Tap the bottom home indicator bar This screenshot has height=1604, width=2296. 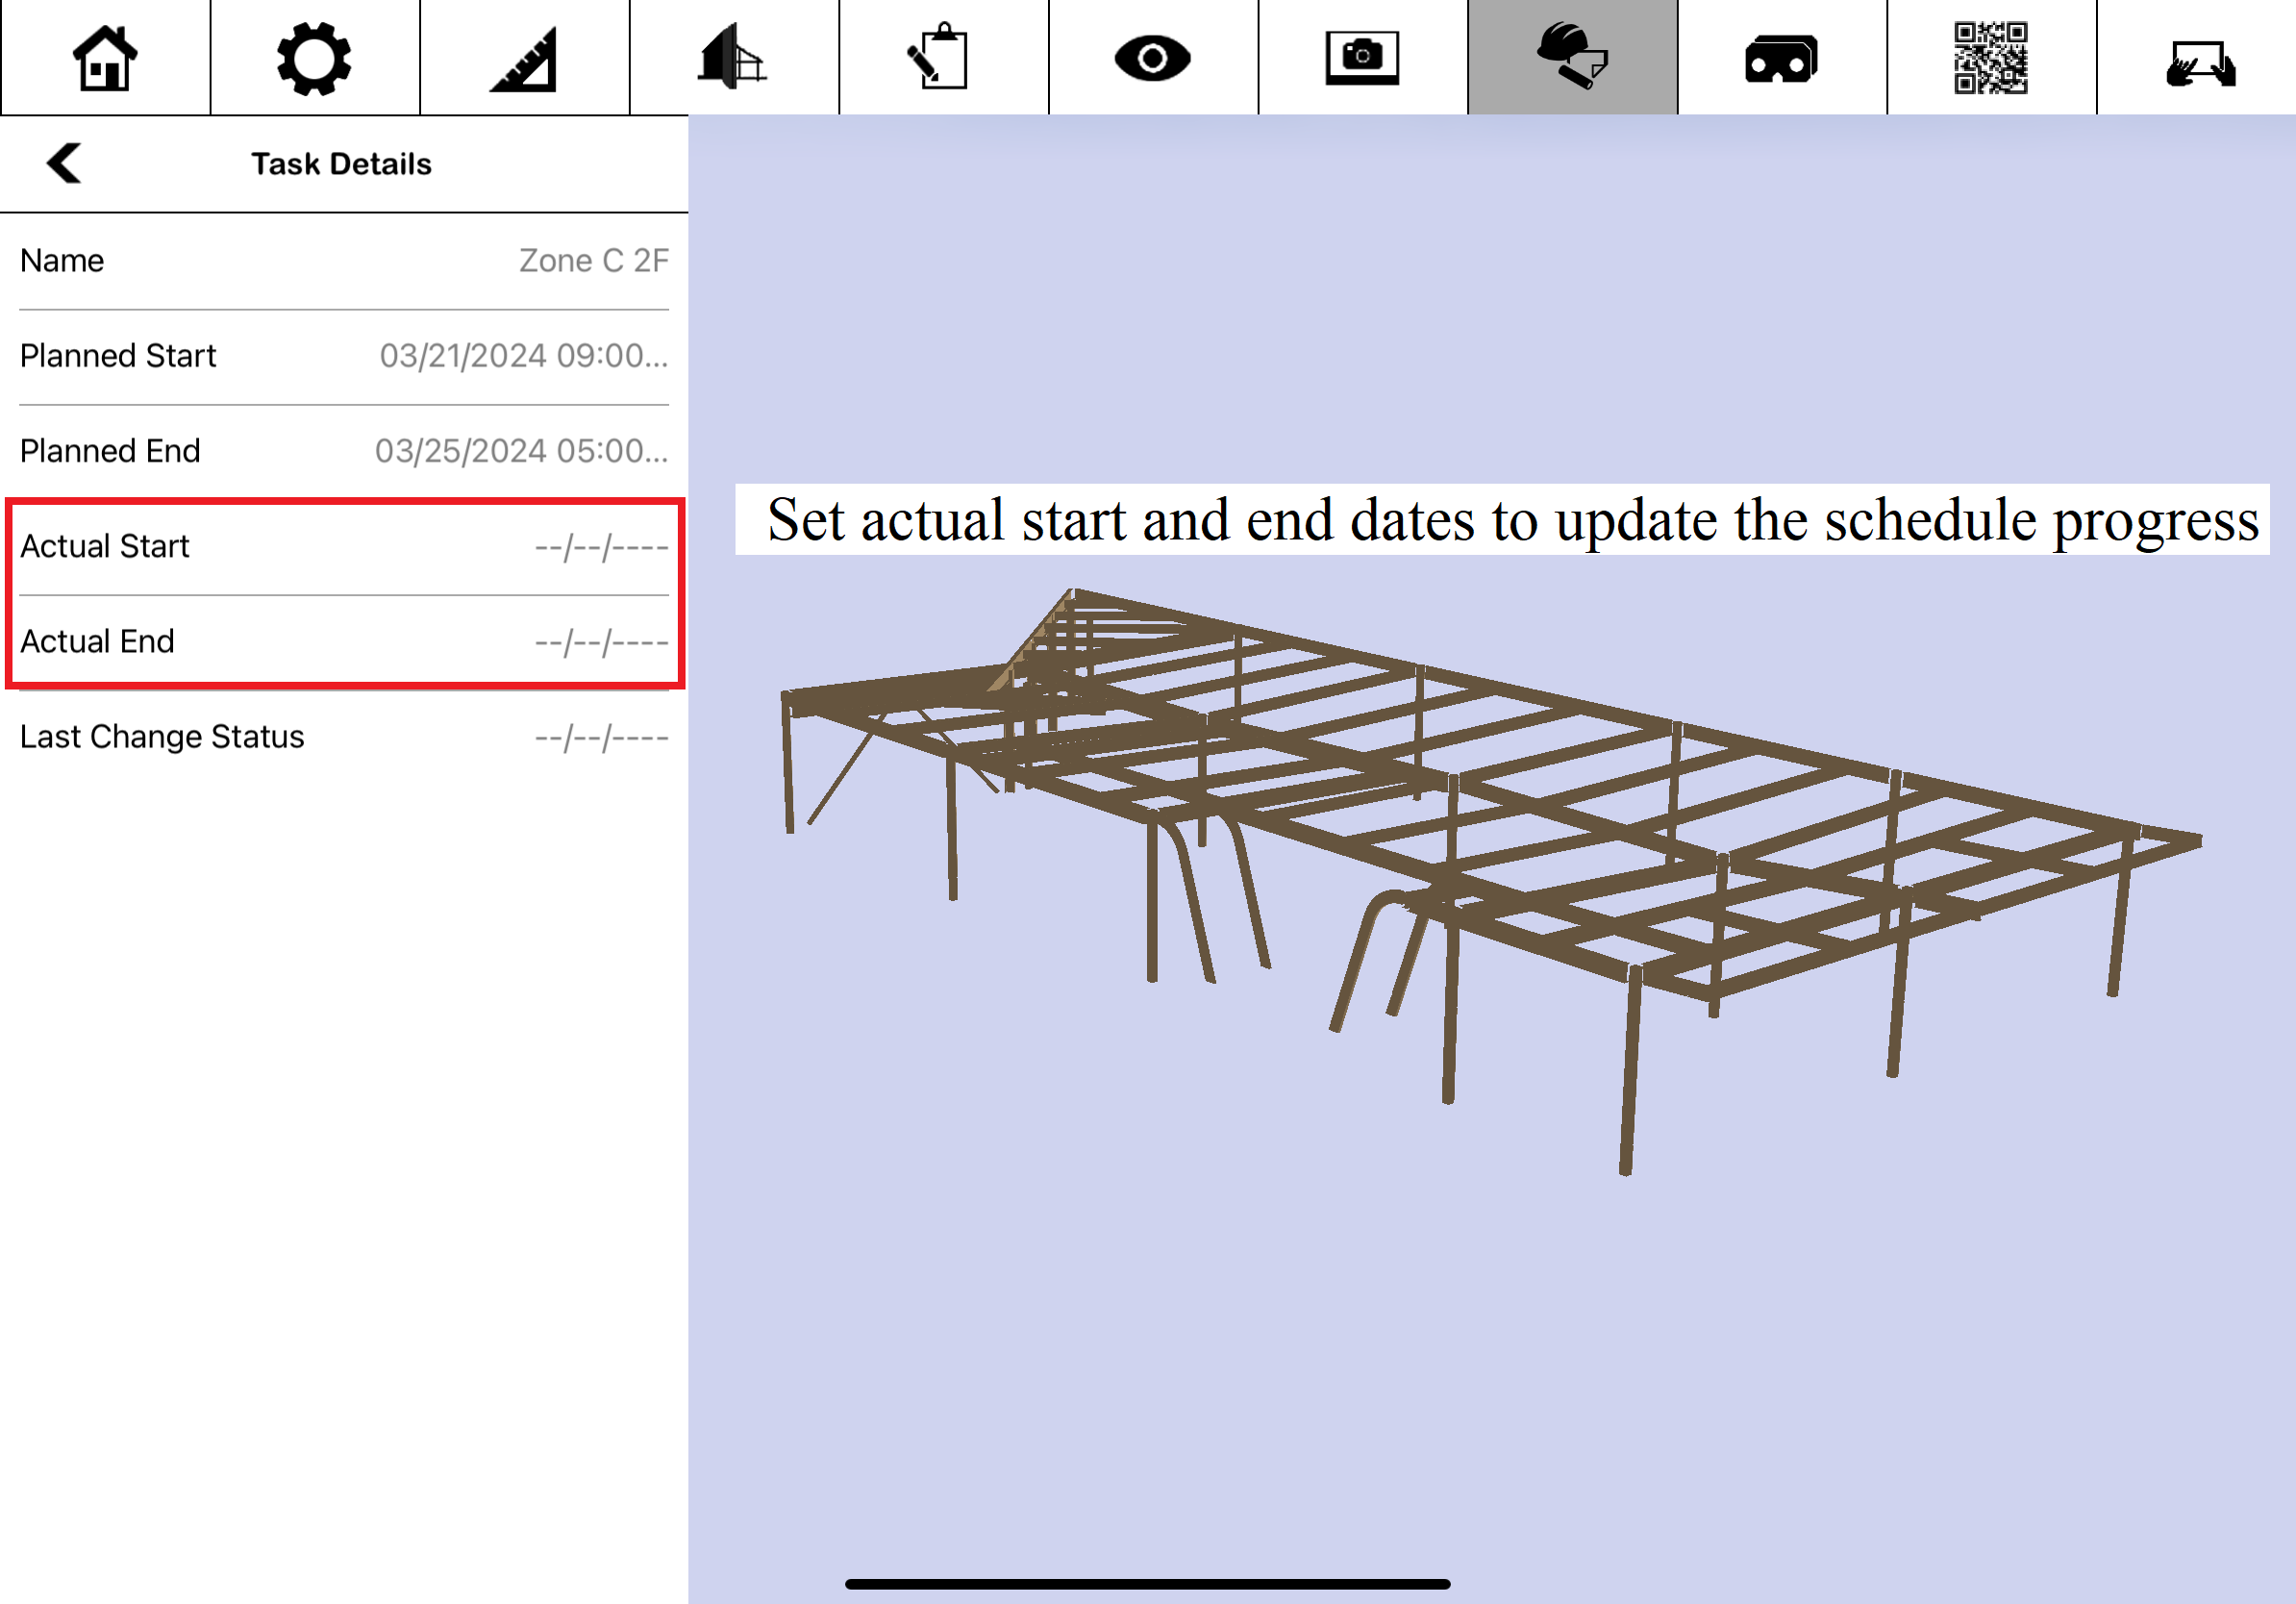click(1147, 1584)
